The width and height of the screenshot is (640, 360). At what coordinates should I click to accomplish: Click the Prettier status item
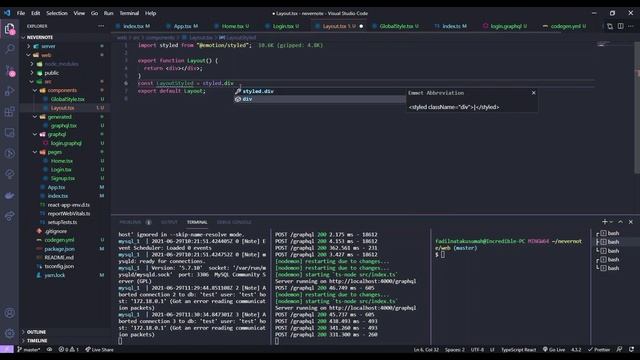coord(599,349)
